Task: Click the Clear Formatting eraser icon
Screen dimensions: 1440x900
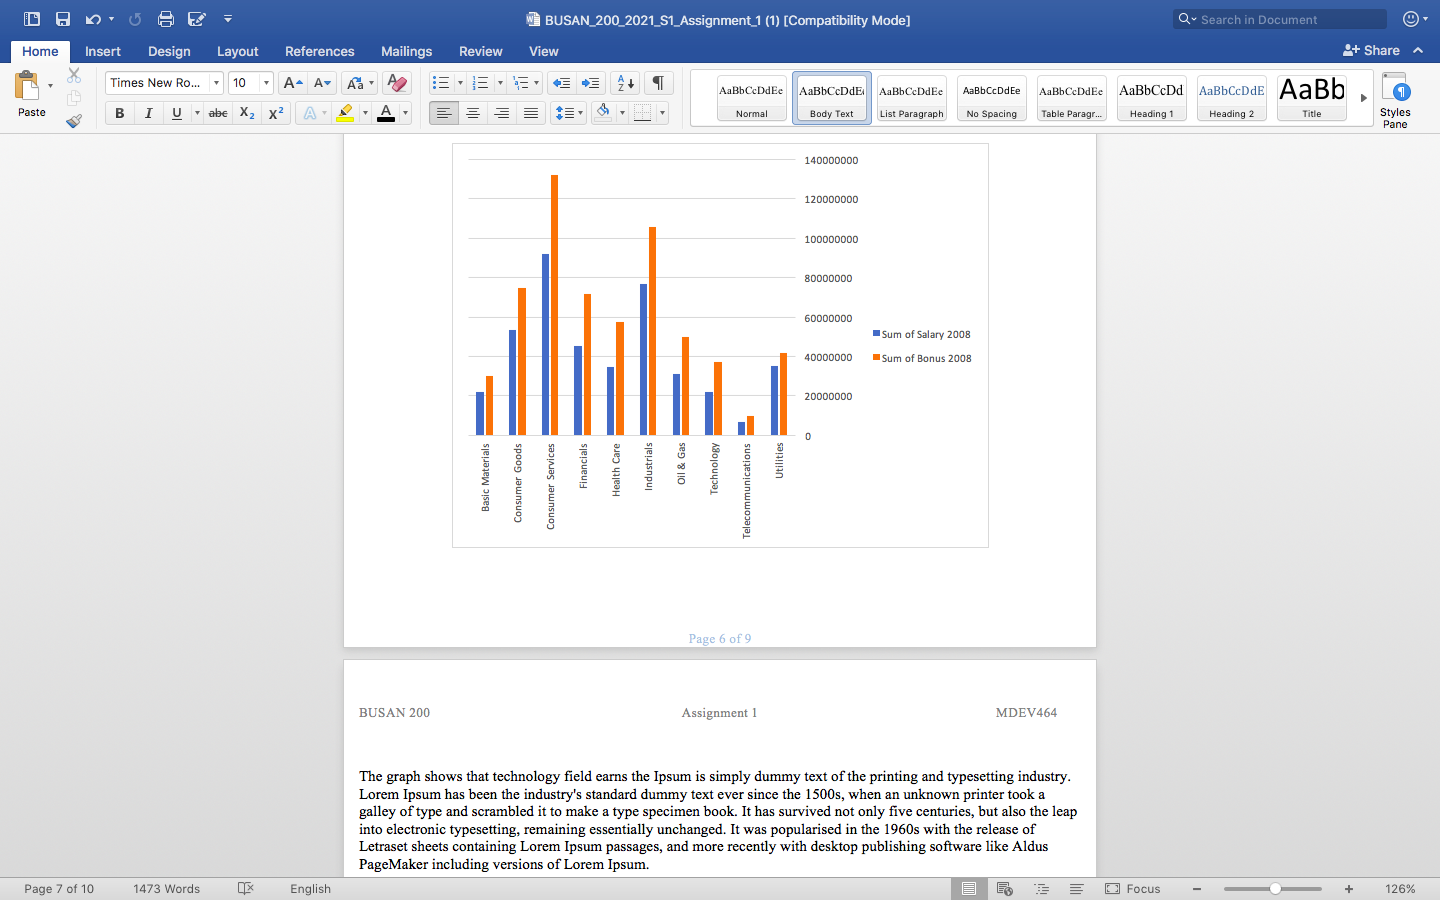Action: 397,83
